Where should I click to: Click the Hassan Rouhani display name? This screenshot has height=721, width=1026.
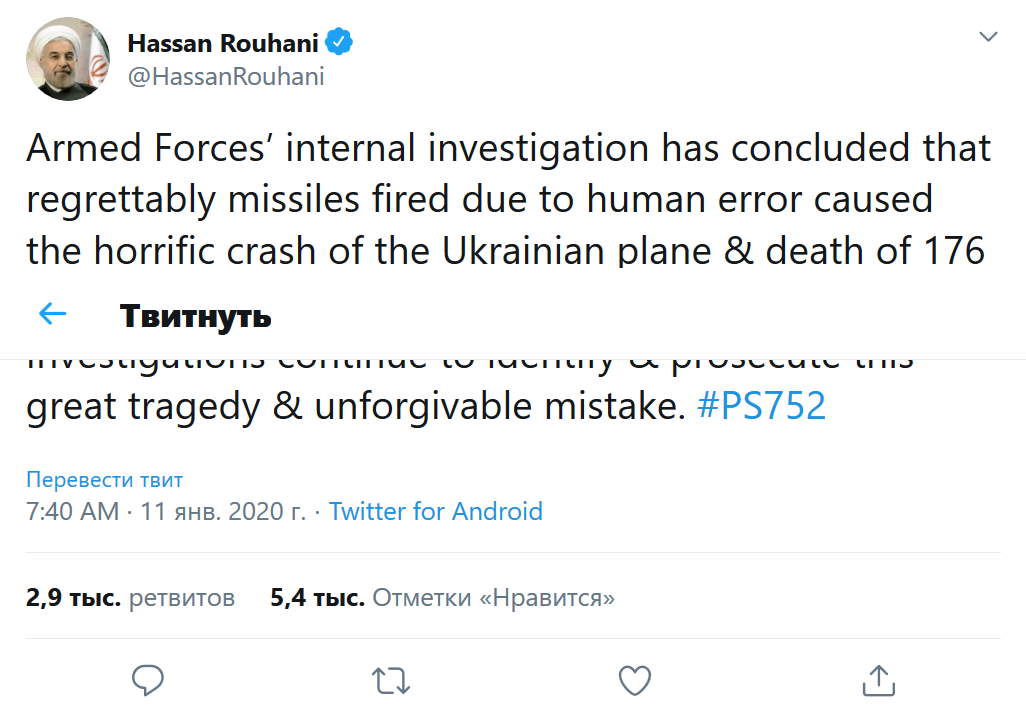[223, 44]
